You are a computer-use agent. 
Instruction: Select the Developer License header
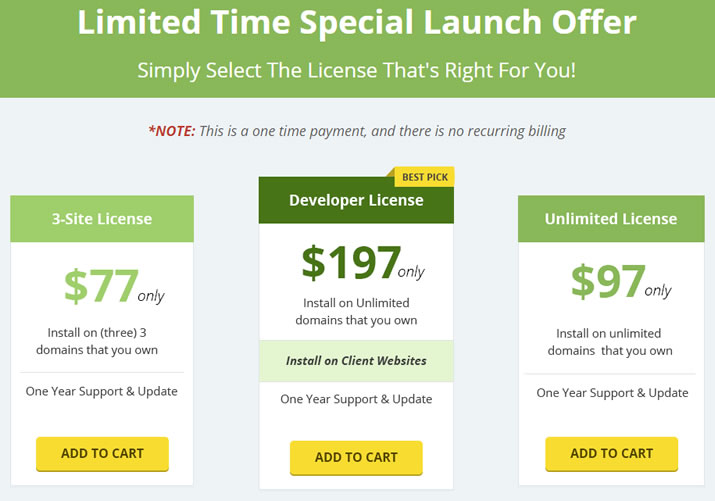click(x=356, y=200)
